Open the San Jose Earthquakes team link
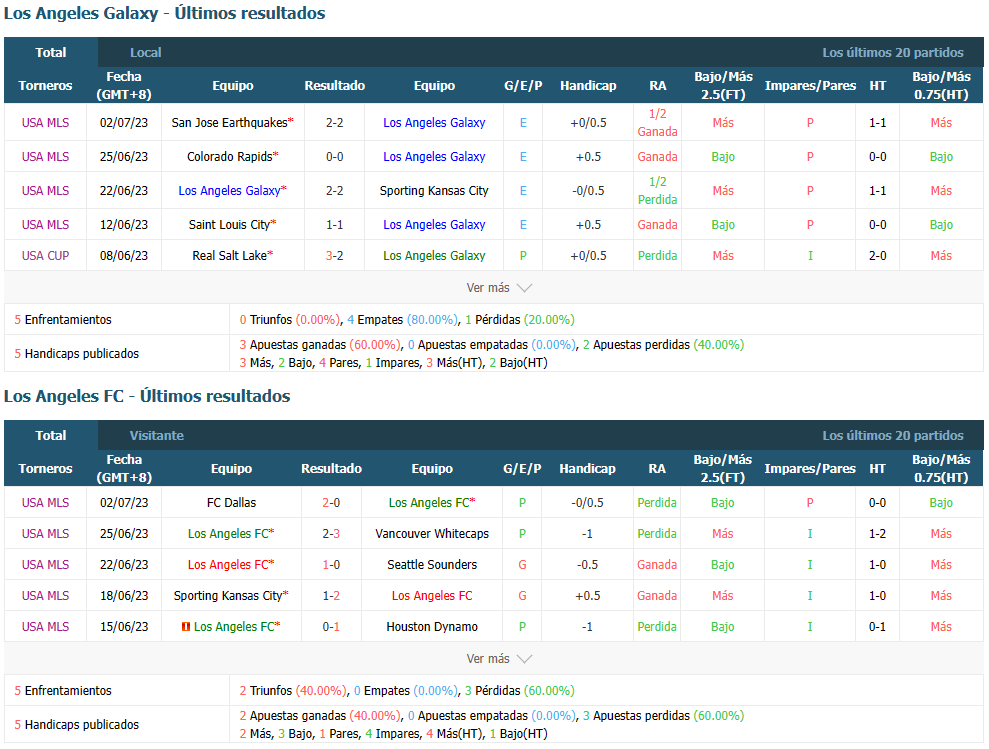 [230, 122]
